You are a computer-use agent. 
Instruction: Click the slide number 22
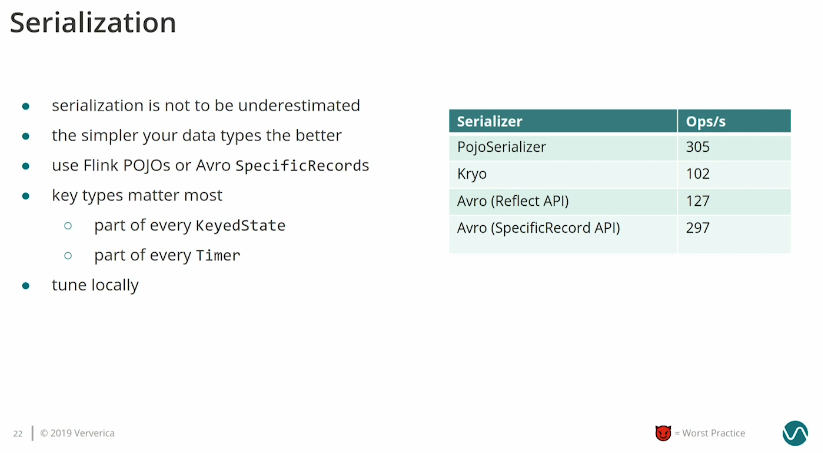18,434
